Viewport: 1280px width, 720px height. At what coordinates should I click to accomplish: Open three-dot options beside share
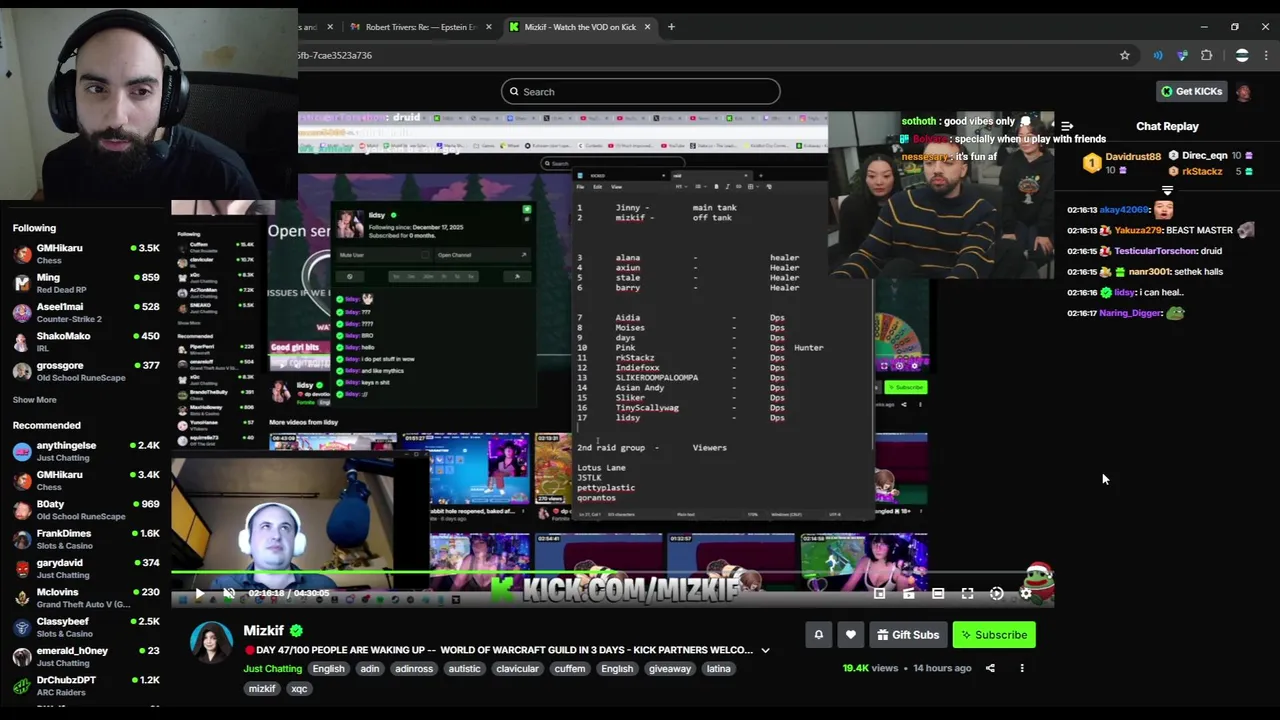click(x=1022, y=668)
